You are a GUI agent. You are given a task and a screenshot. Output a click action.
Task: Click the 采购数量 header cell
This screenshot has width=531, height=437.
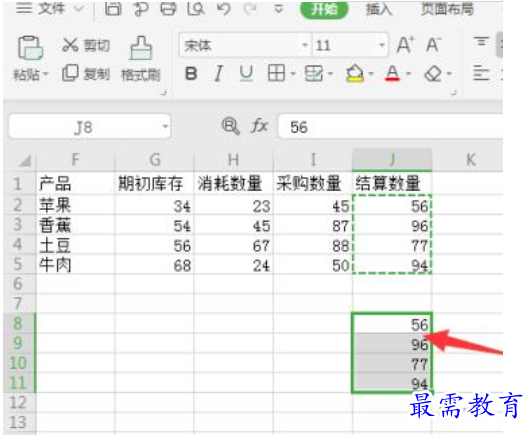coord(313,183)
